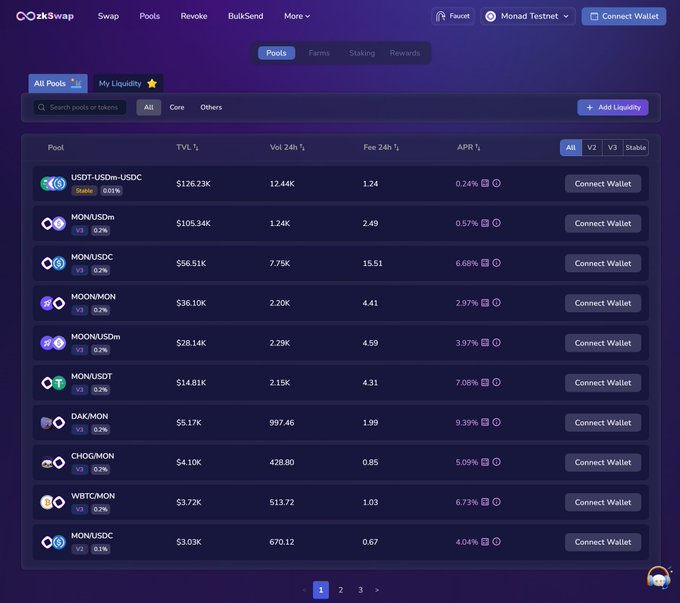Open APR calculator for MON/USDT pool

pyautogui.click(x=485, y=382)
